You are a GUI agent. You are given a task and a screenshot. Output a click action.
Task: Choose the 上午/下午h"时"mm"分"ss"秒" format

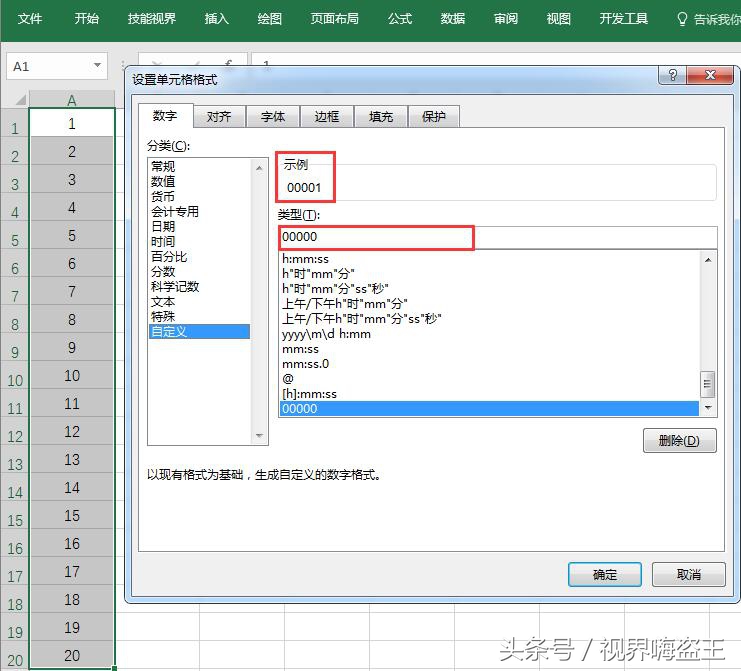[489, 319]
